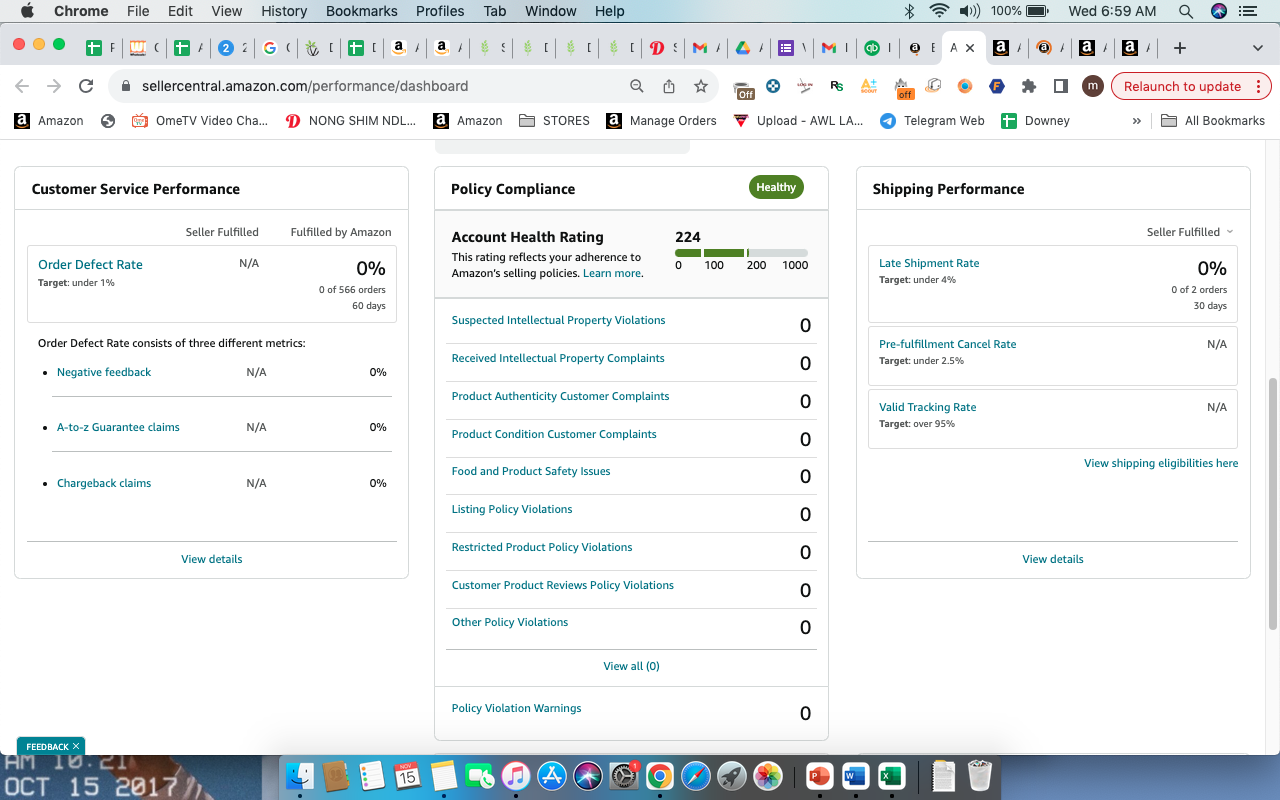The height and width of the screenshot is (800, 1280).
Task: Switch to the Google tab
Action: [276, 47]
